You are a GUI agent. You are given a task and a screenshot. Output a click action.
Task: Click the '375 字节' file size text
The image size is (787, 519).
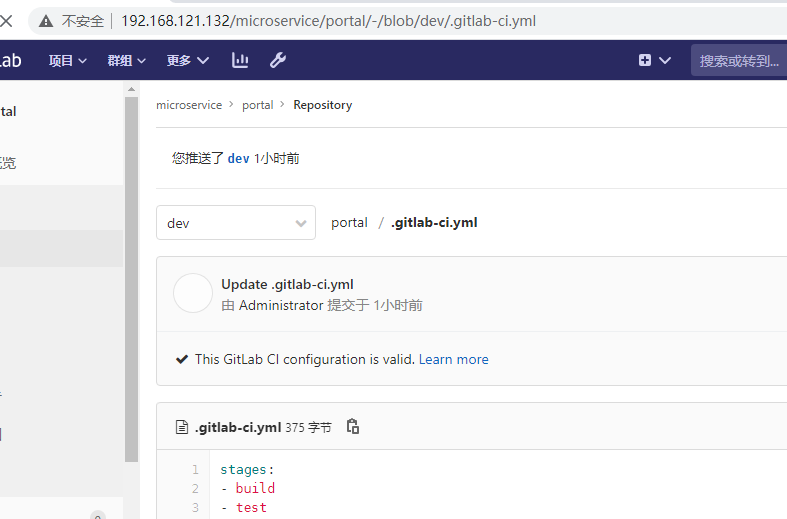(309, 428)
